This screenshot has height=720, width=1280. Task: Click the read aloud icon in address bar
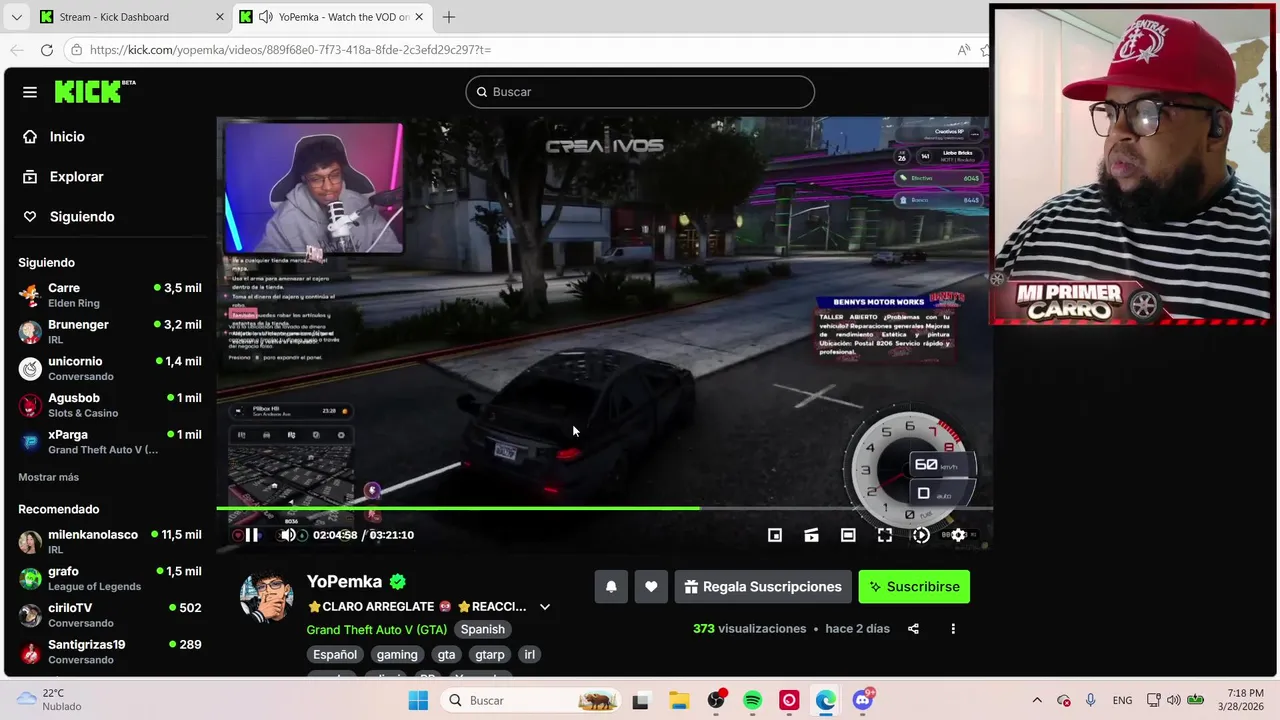pyautogui.click(x=963, y=49)
